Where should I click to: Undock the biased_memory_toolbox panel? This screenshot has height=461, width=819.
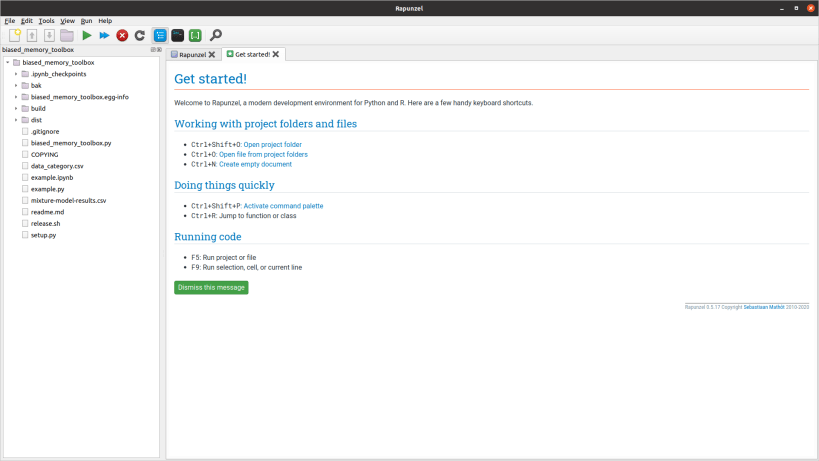(x=153, y=50)
